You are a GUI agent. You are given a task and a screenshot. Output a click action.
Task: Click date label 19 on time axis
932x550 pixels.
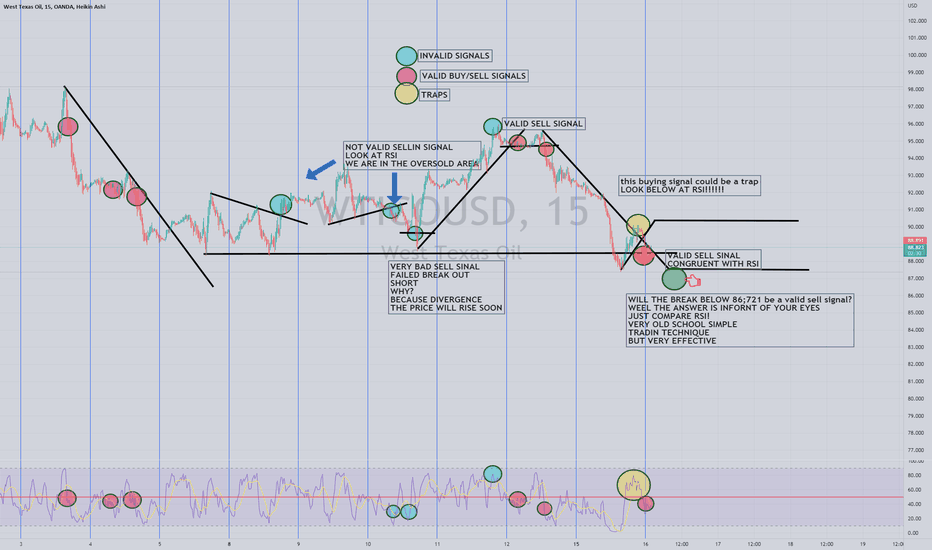863,544
